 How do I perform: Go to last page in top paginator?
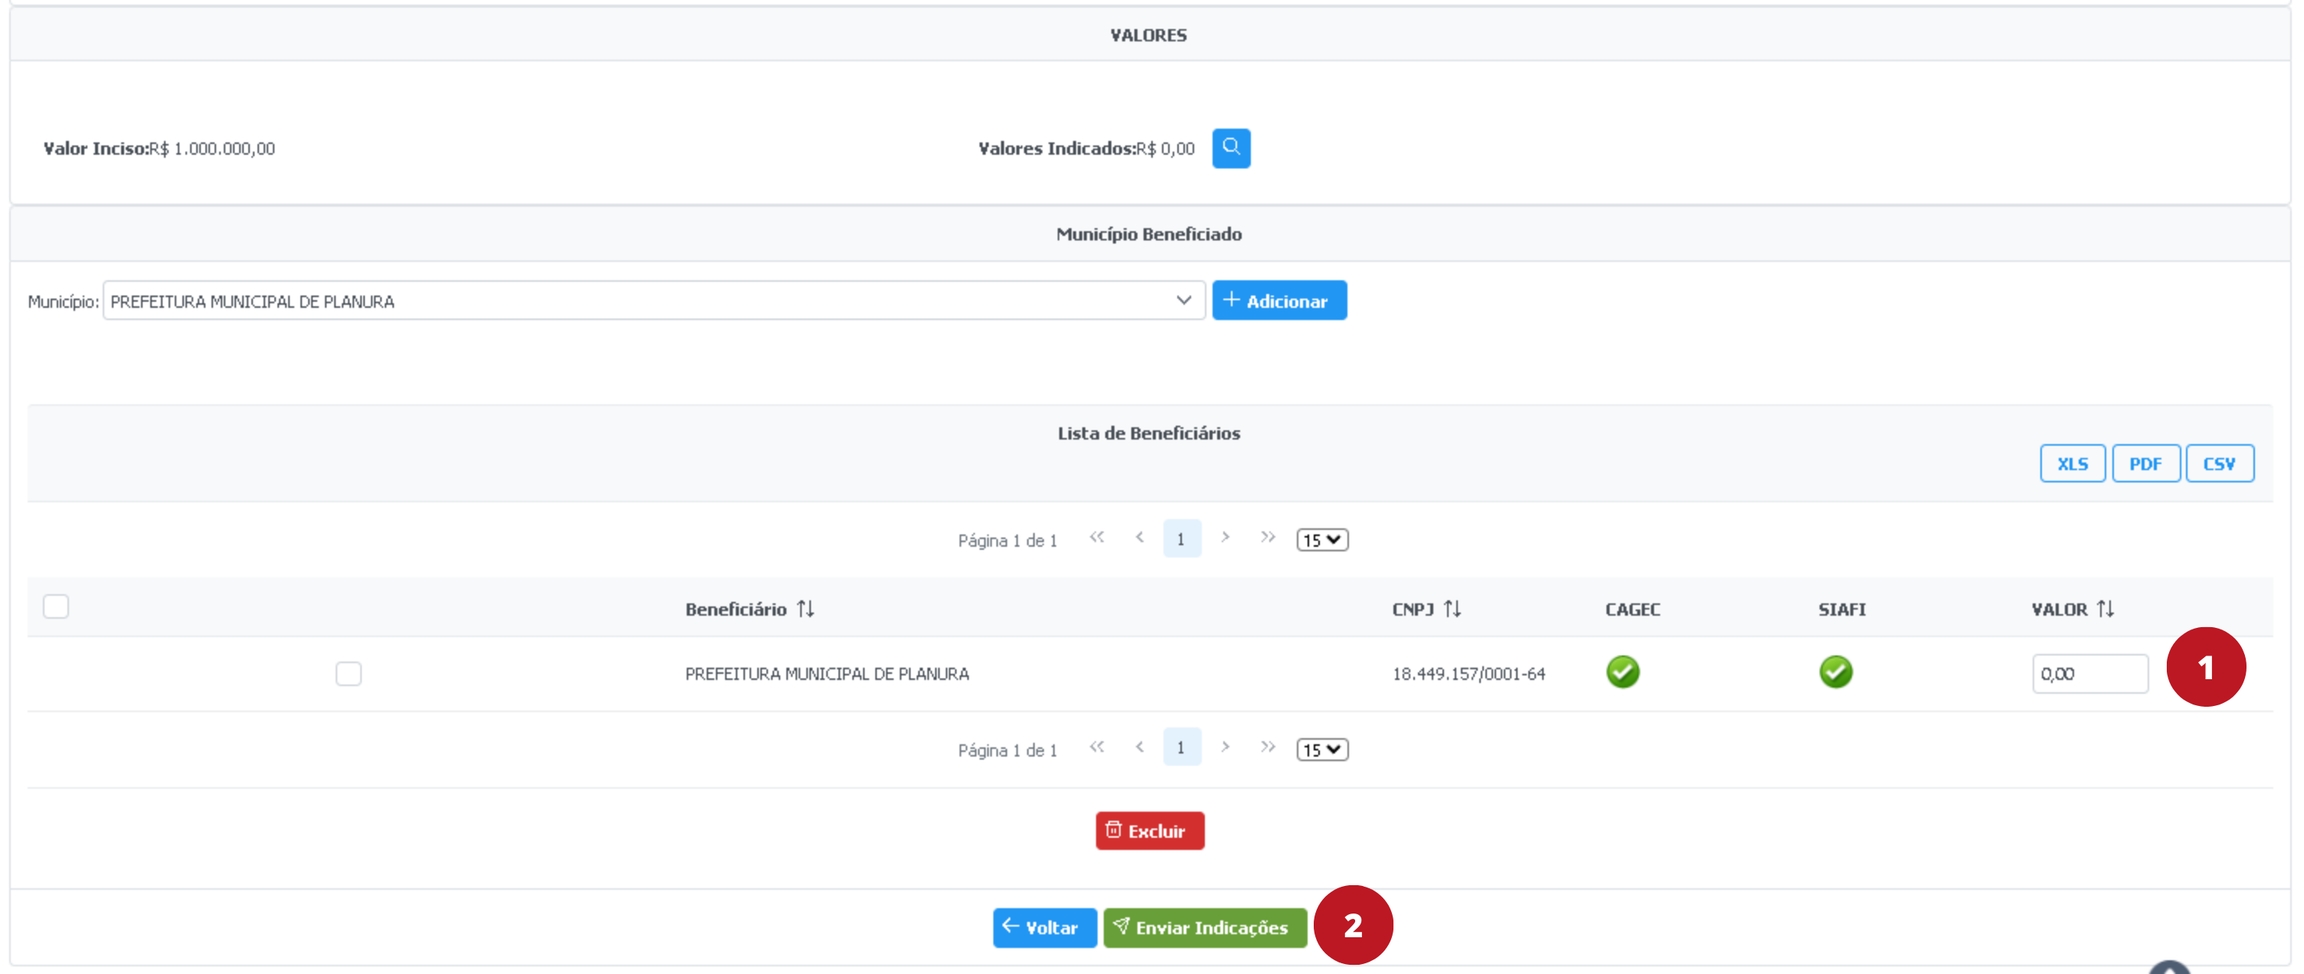click(x=1268, y=538)
